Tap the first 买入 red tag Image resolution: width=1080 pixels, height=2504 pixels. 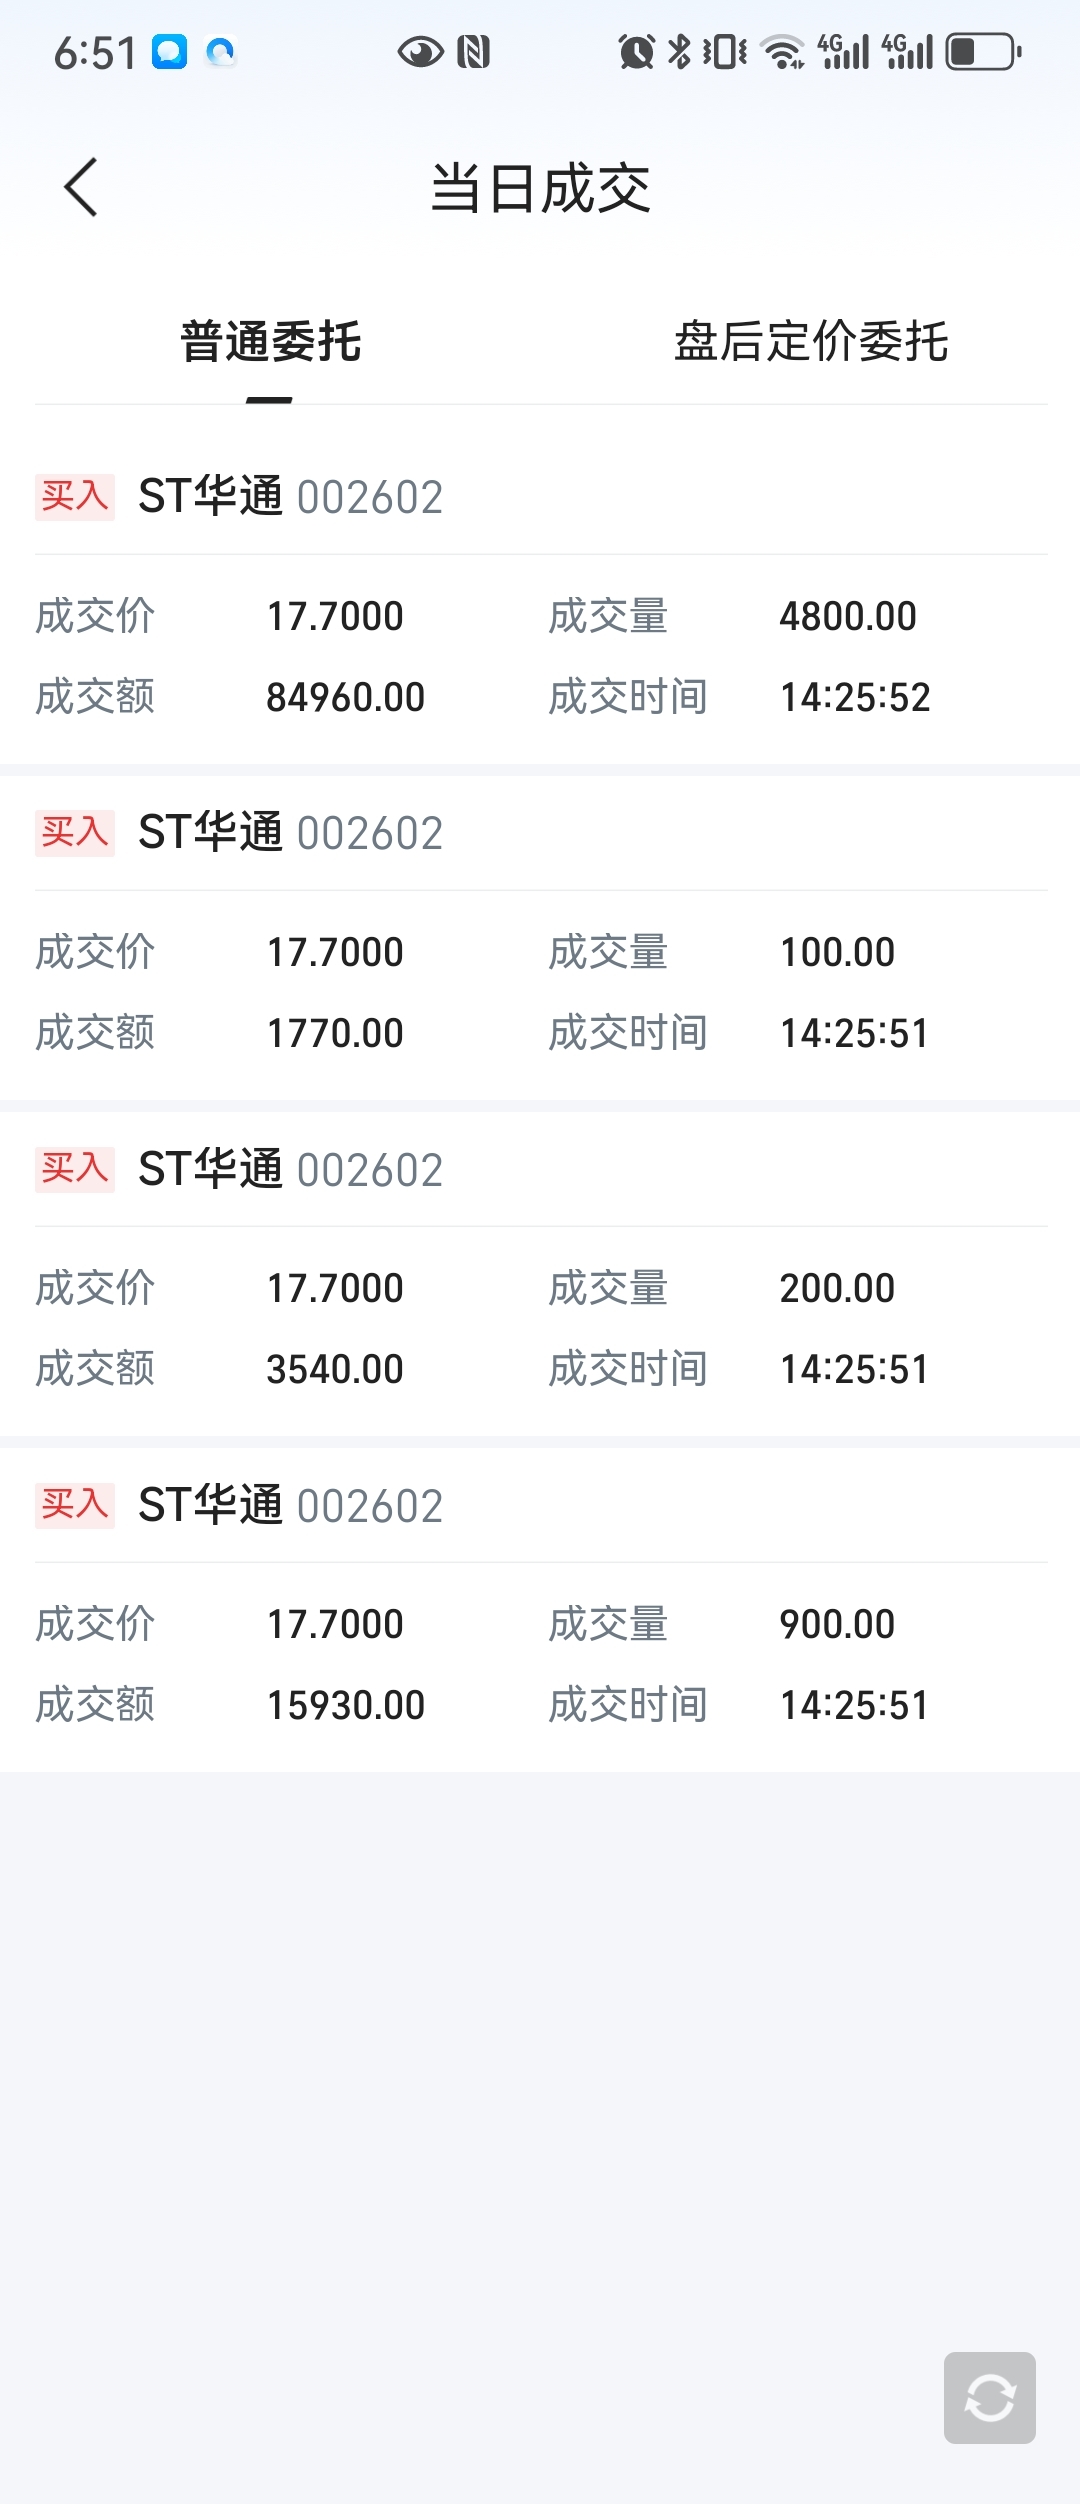click(75, 497)
